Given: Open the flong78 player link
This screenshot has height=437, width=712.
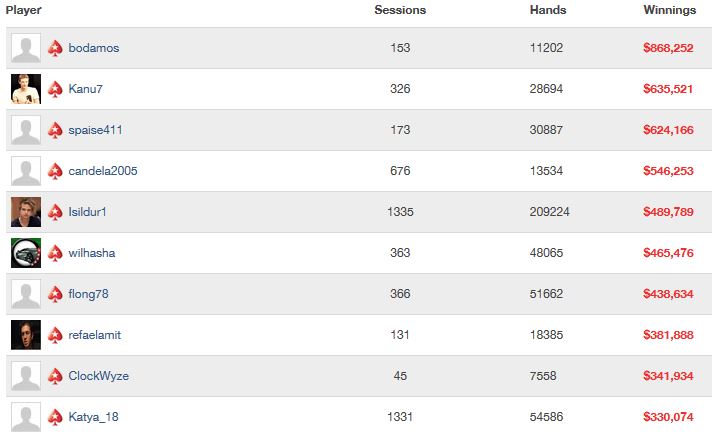Looking at the screenshot, I should (x=89, y=294).
